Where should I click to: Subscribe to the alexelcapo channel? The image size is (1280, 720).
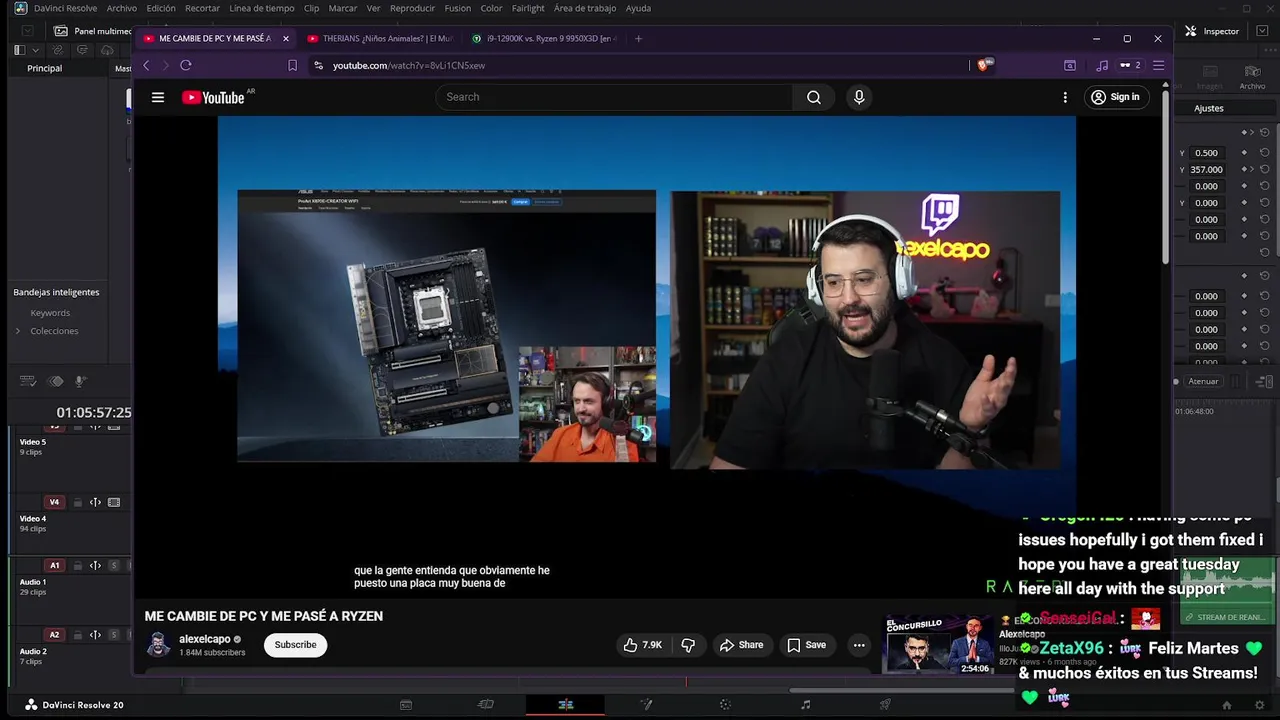tap(295, 645)
